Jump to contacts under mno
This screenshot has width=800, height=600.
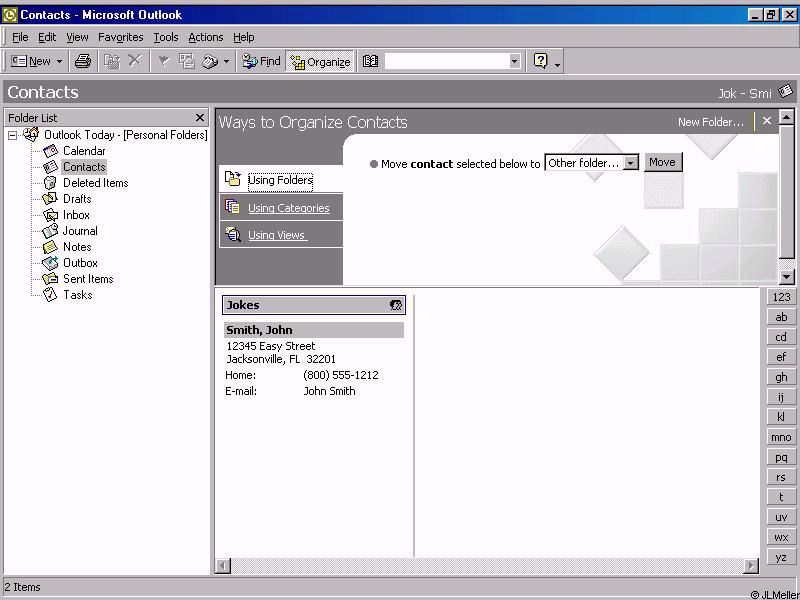[781, 437]
